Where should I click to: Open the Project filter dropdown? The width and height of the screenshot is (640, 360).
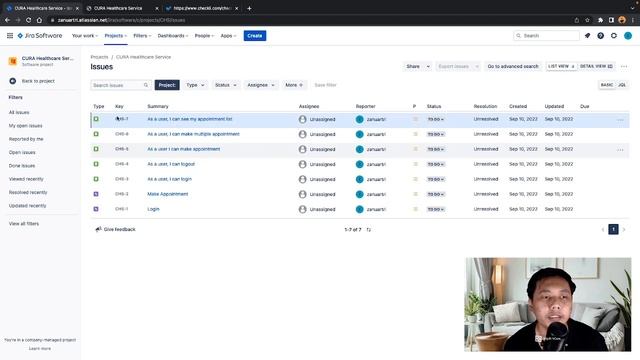pos(167,85)
